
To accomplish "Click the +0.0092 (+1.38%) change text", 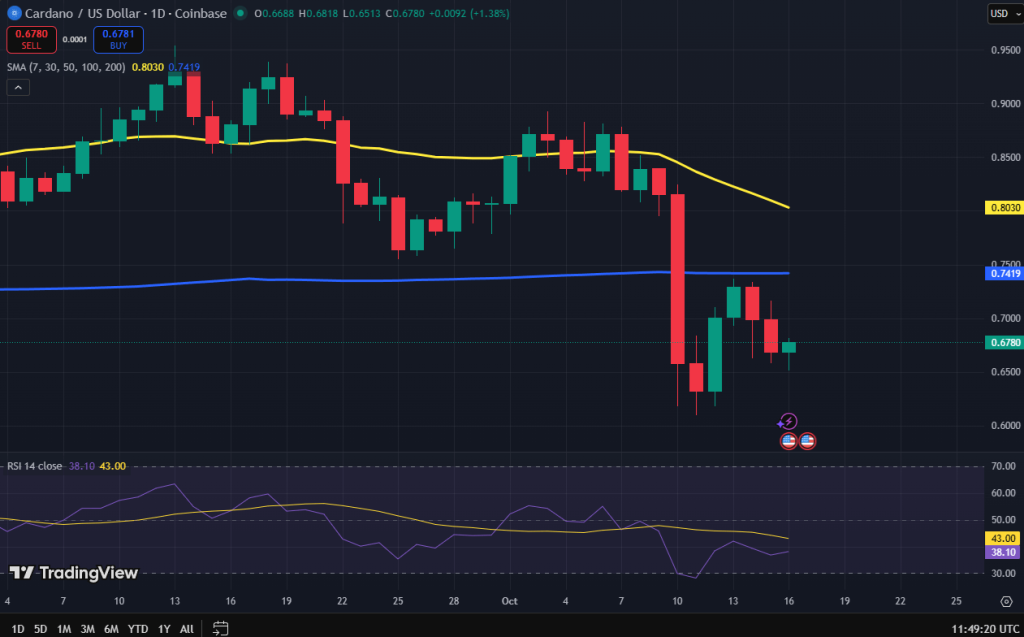I will pos(469,13).
